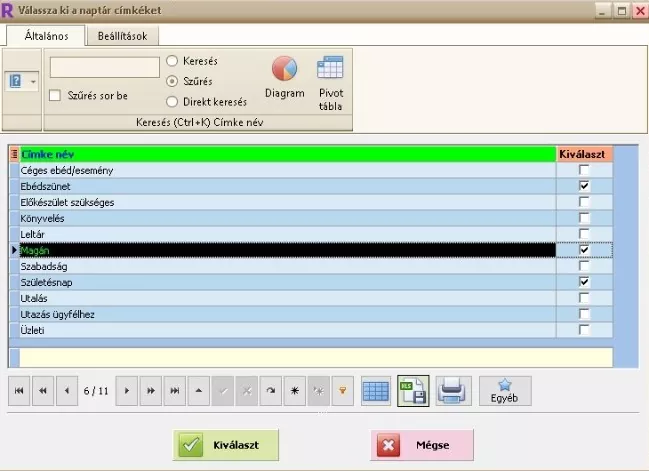Click the grid view icon in bottom toolbar
Screen dimensions: 649x471
tap(375, 391)
